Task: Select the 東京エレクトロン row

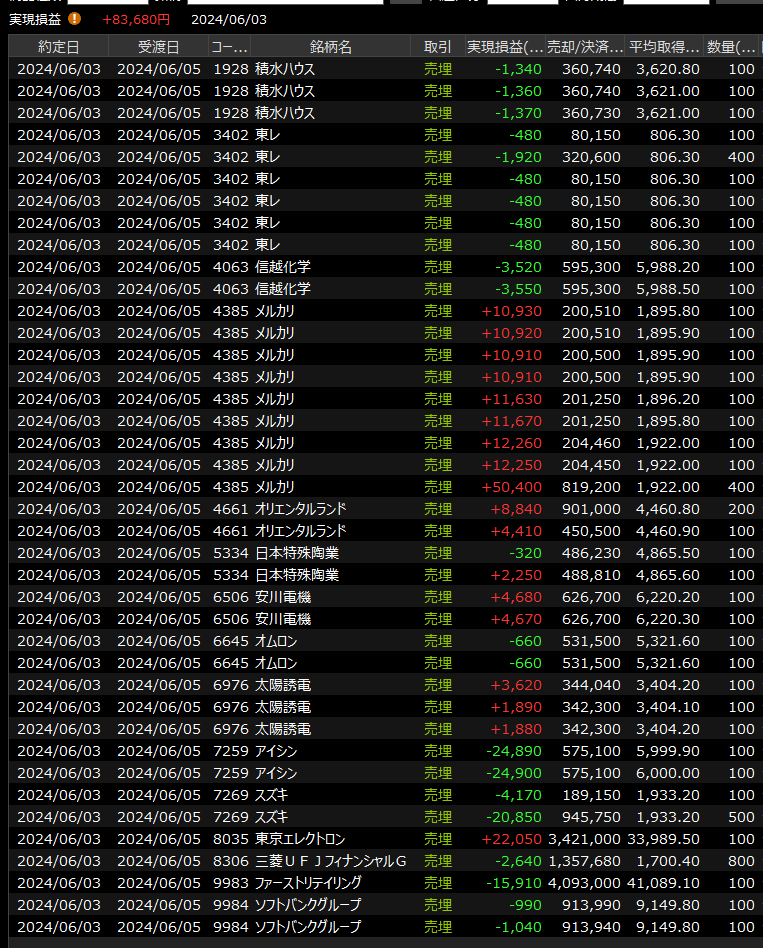Action: [x=330, y=839]
